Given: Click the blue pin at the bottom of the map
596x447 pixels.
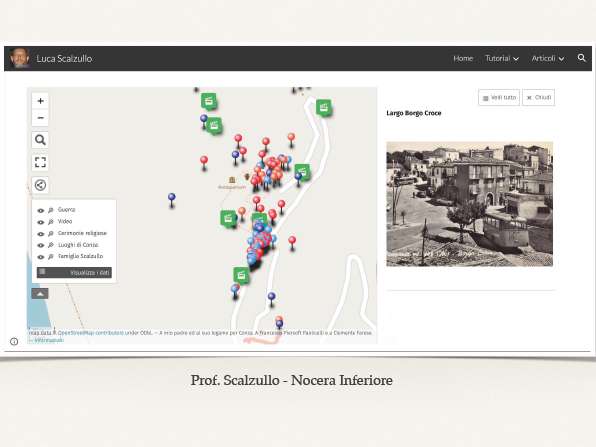Looking at the screenshot, I should 279,325.
